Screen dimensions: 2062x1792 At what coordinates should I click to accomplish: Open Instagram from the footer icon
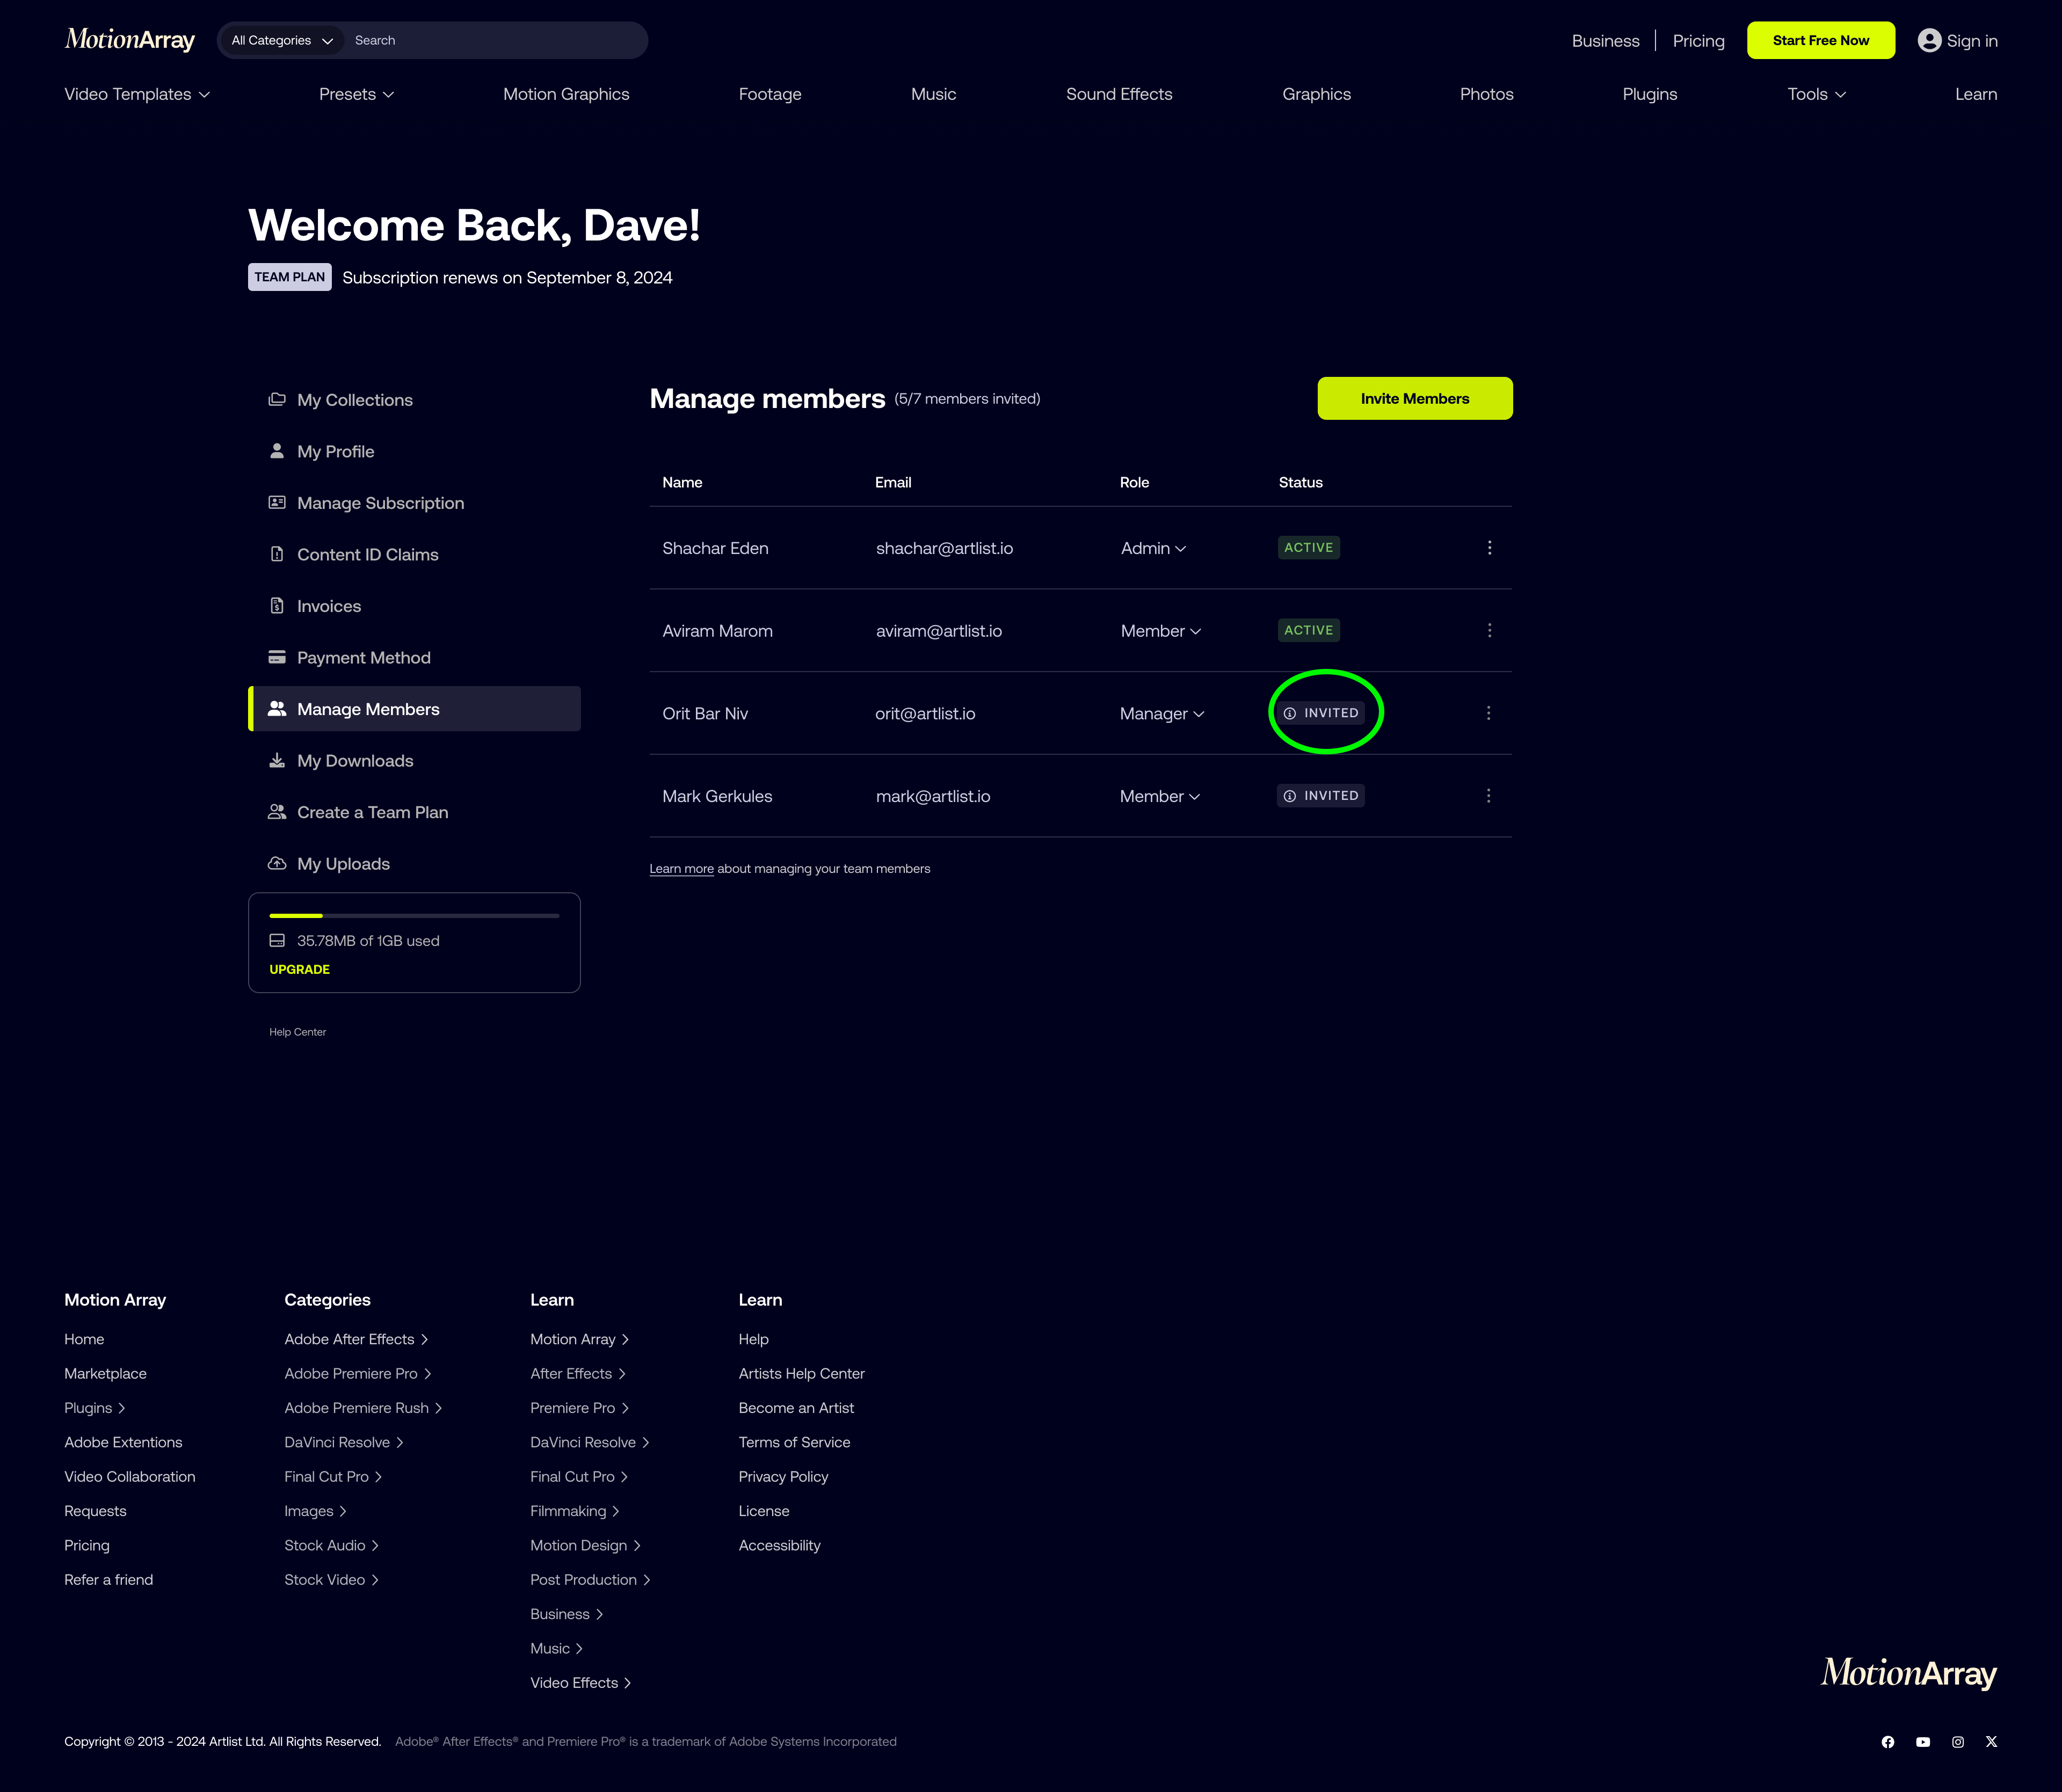tap(1958, 1742)
